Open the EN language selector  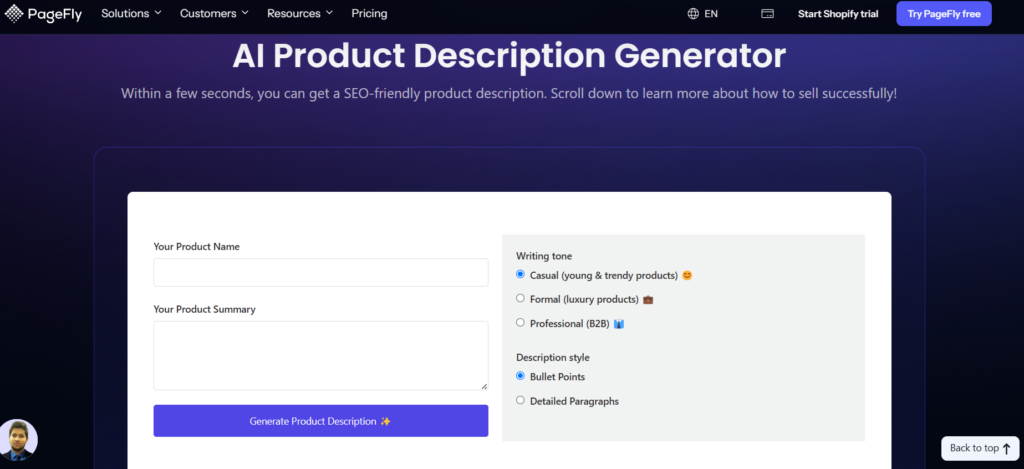(x=703, y=14)
